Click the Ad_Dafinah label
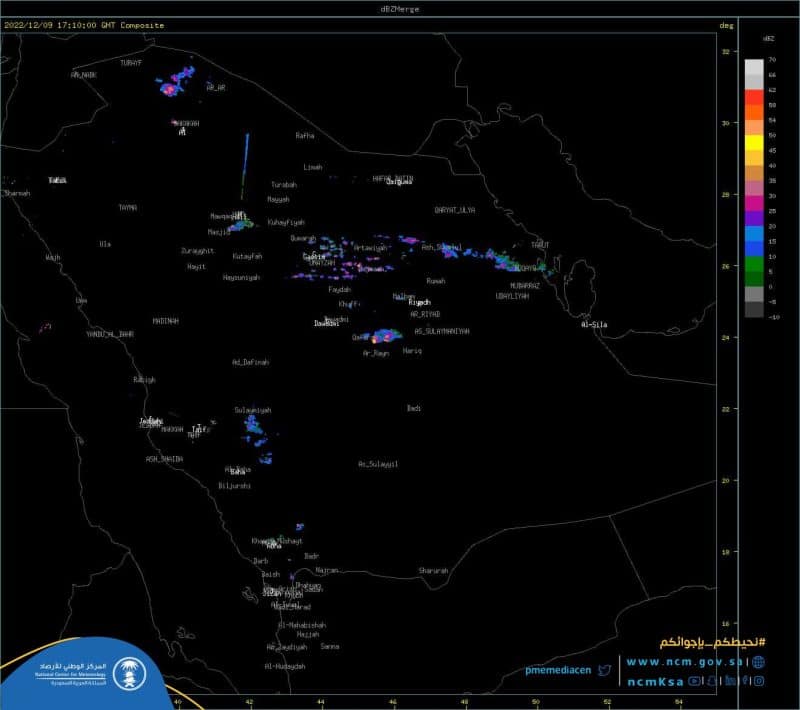Image resolution: width=800 pixels, height=710 pixels. pos(250,362)
